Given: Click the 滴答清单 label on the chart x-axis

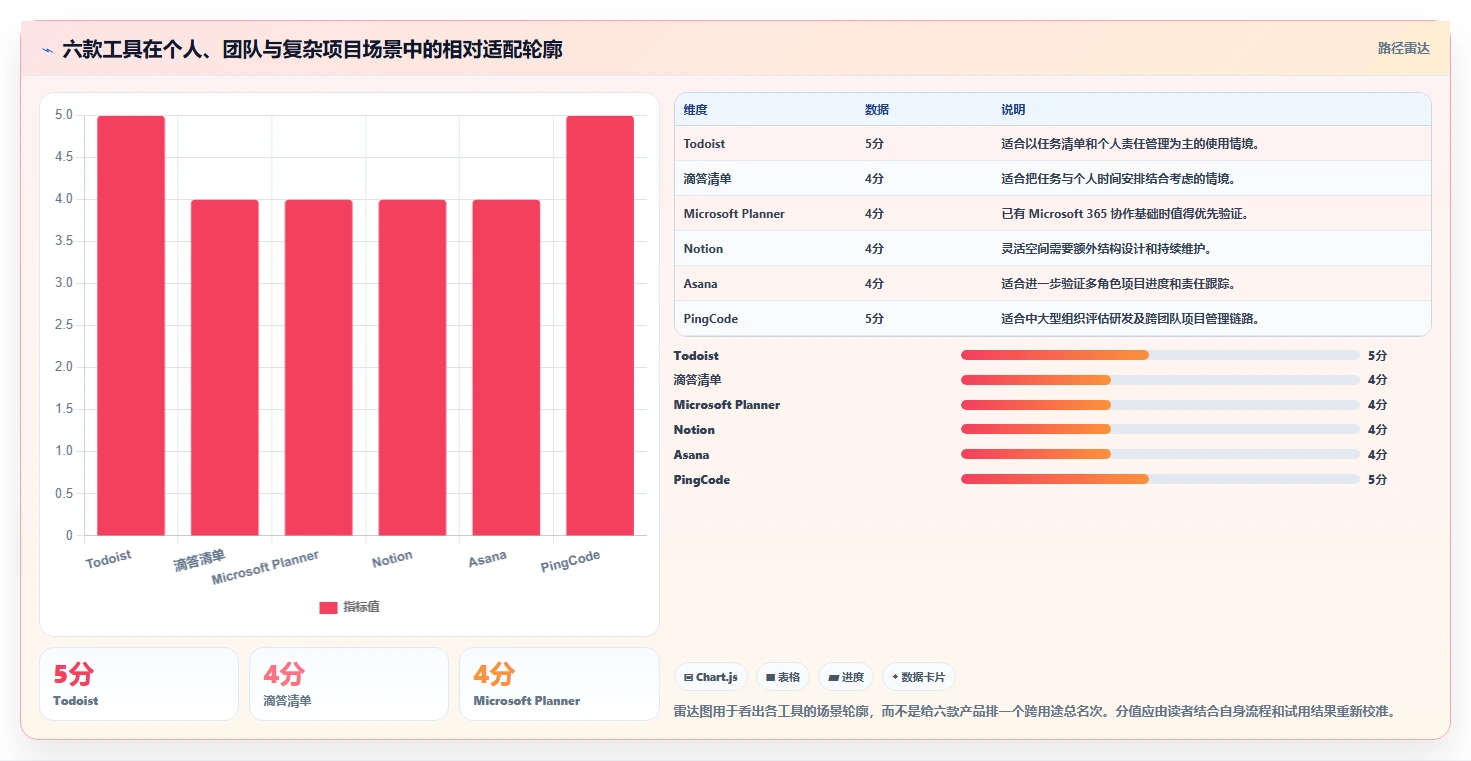Looking at the screenshot, I should pos(199,560).
